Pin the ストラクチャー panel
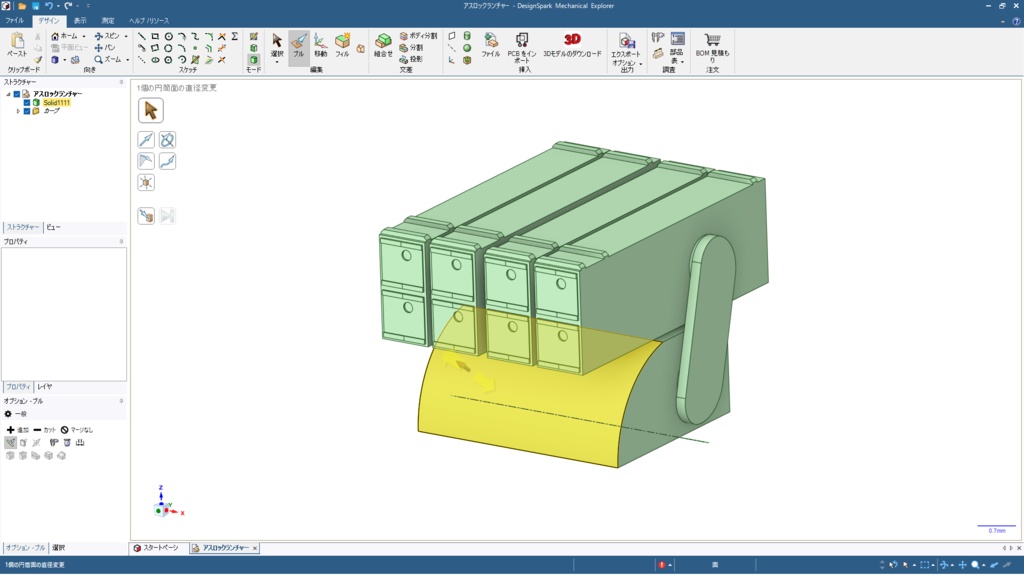This screenshot has width=1024, height=576. point(121,82)
